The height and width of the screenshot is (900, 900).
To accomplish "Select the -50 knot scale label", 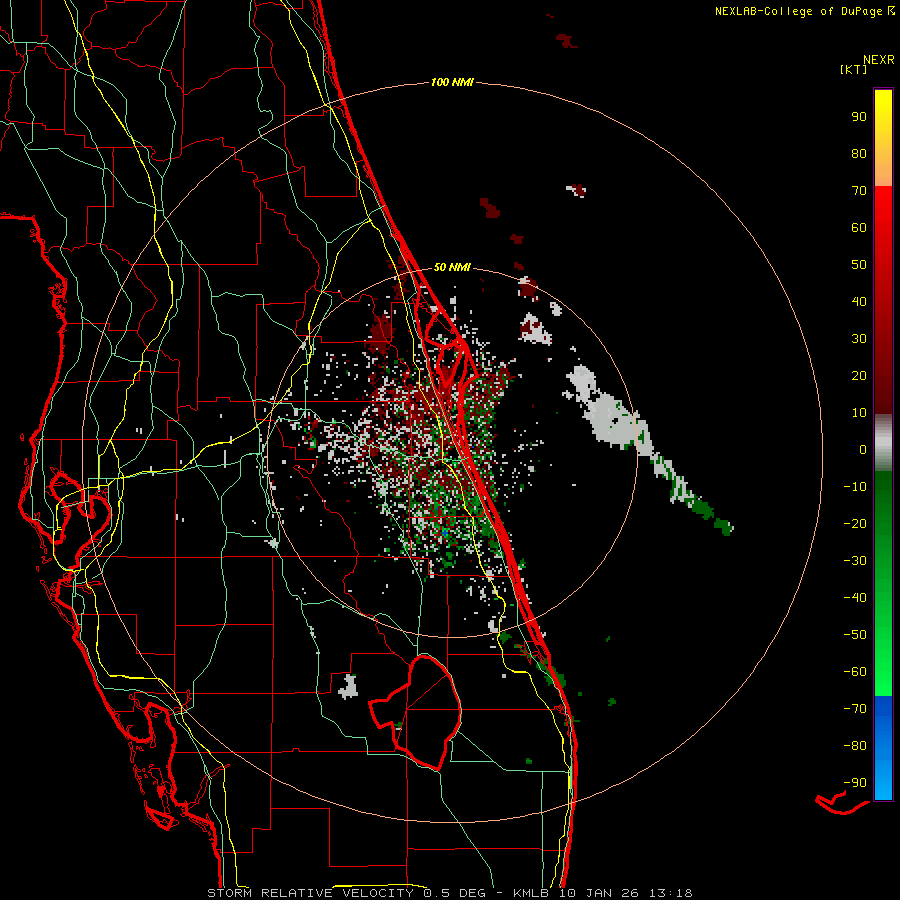I will click(x=855, y=635).
